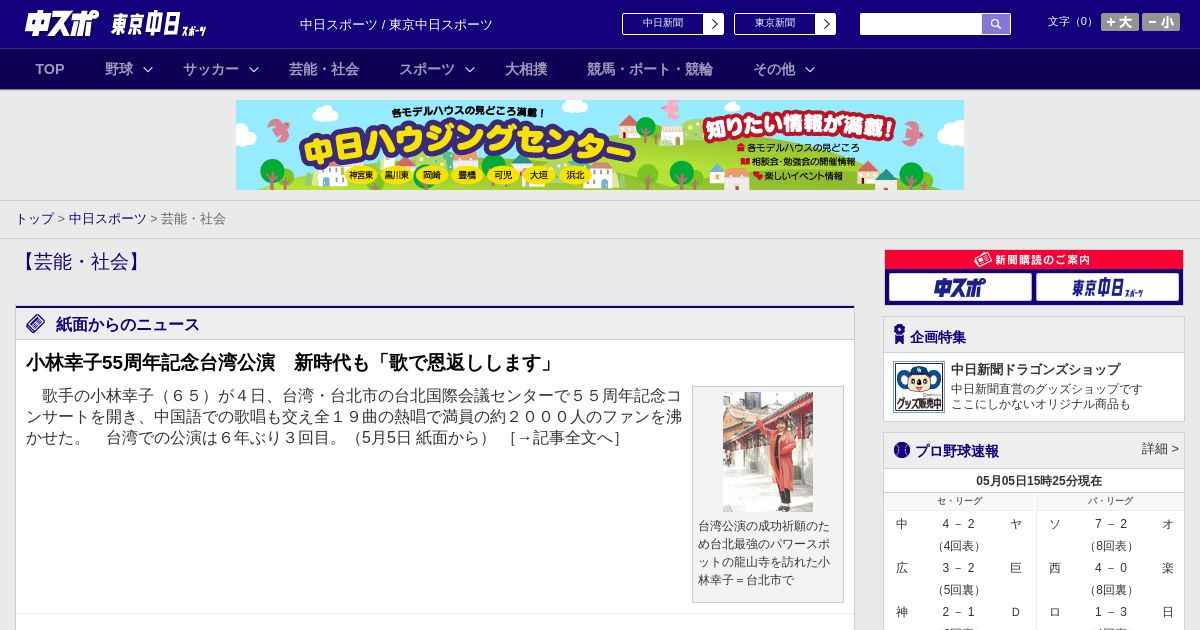Expand the スポーツ dropdown chevron

point(470,69)
